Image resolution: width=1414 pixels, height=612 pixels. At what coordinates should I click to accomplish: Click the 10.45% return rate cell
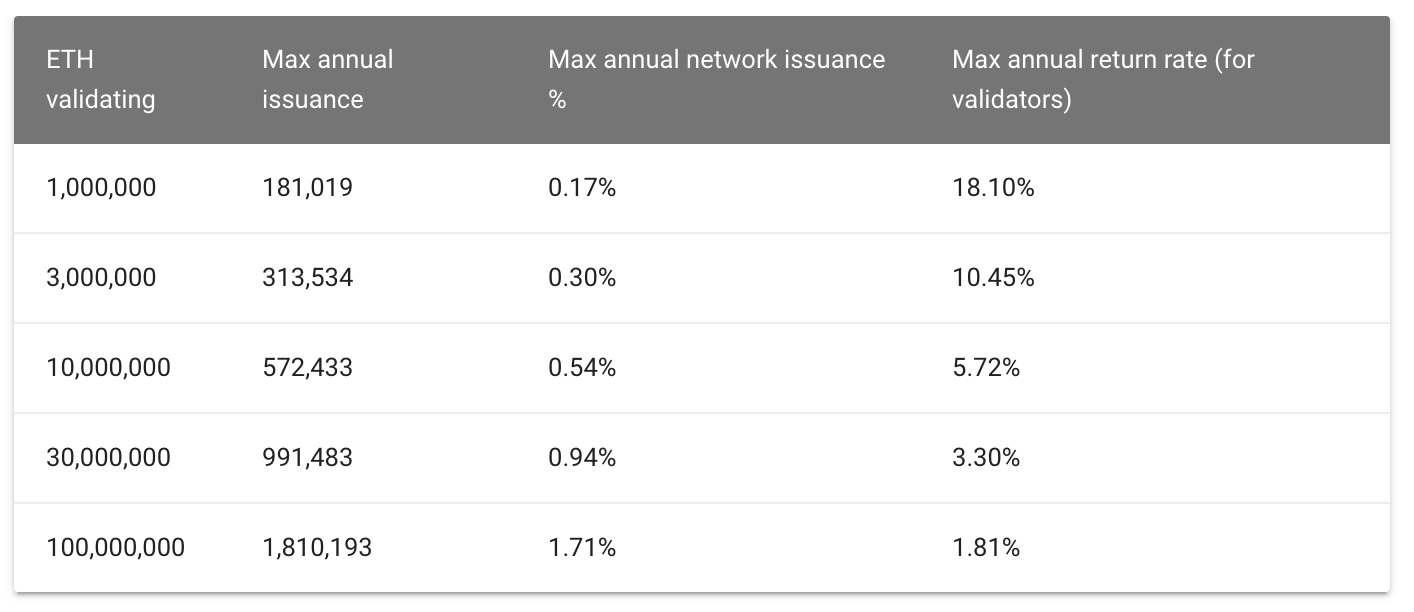pos(992,278)
